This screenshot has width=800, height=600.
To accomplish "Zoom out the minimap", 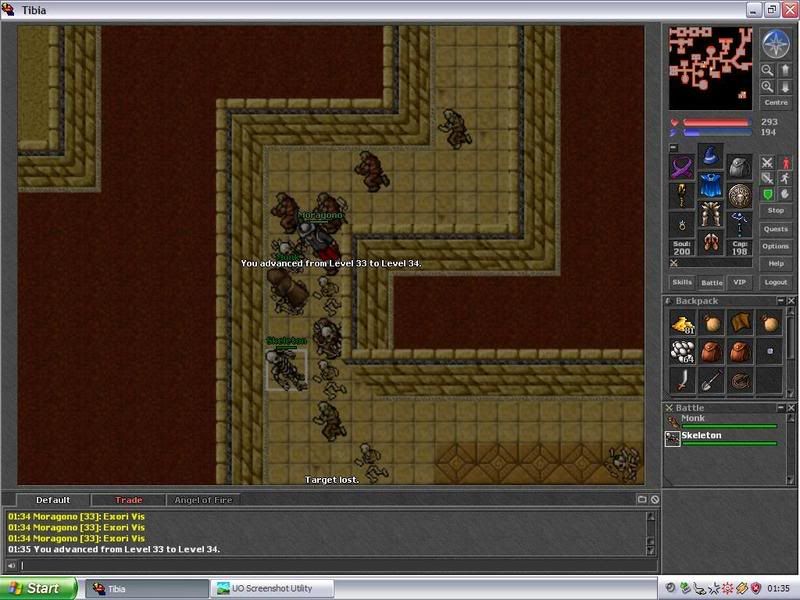I will pyautogui.click(x=767, y=70).
